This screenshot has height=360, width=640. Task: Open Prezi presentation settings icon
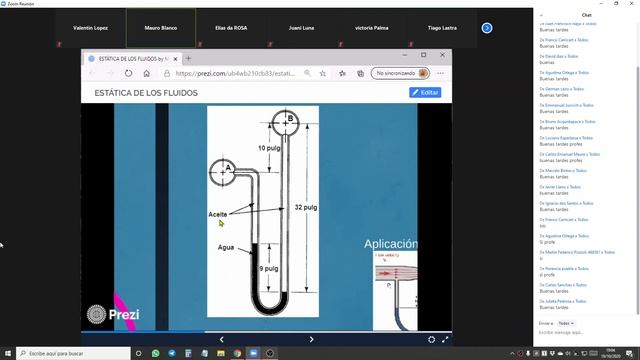pyautogui.click(x=431, y=339)
